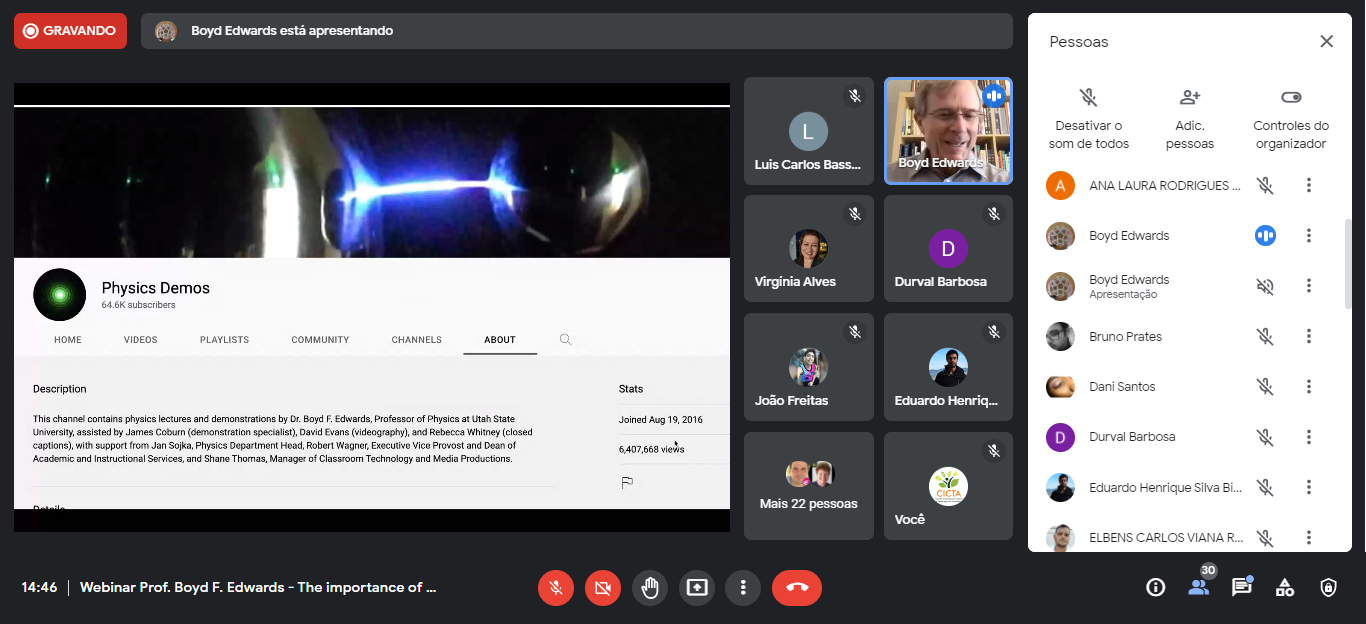Click the report flag icon under Stats
The image size is (1366, 624).
[627, 483]
